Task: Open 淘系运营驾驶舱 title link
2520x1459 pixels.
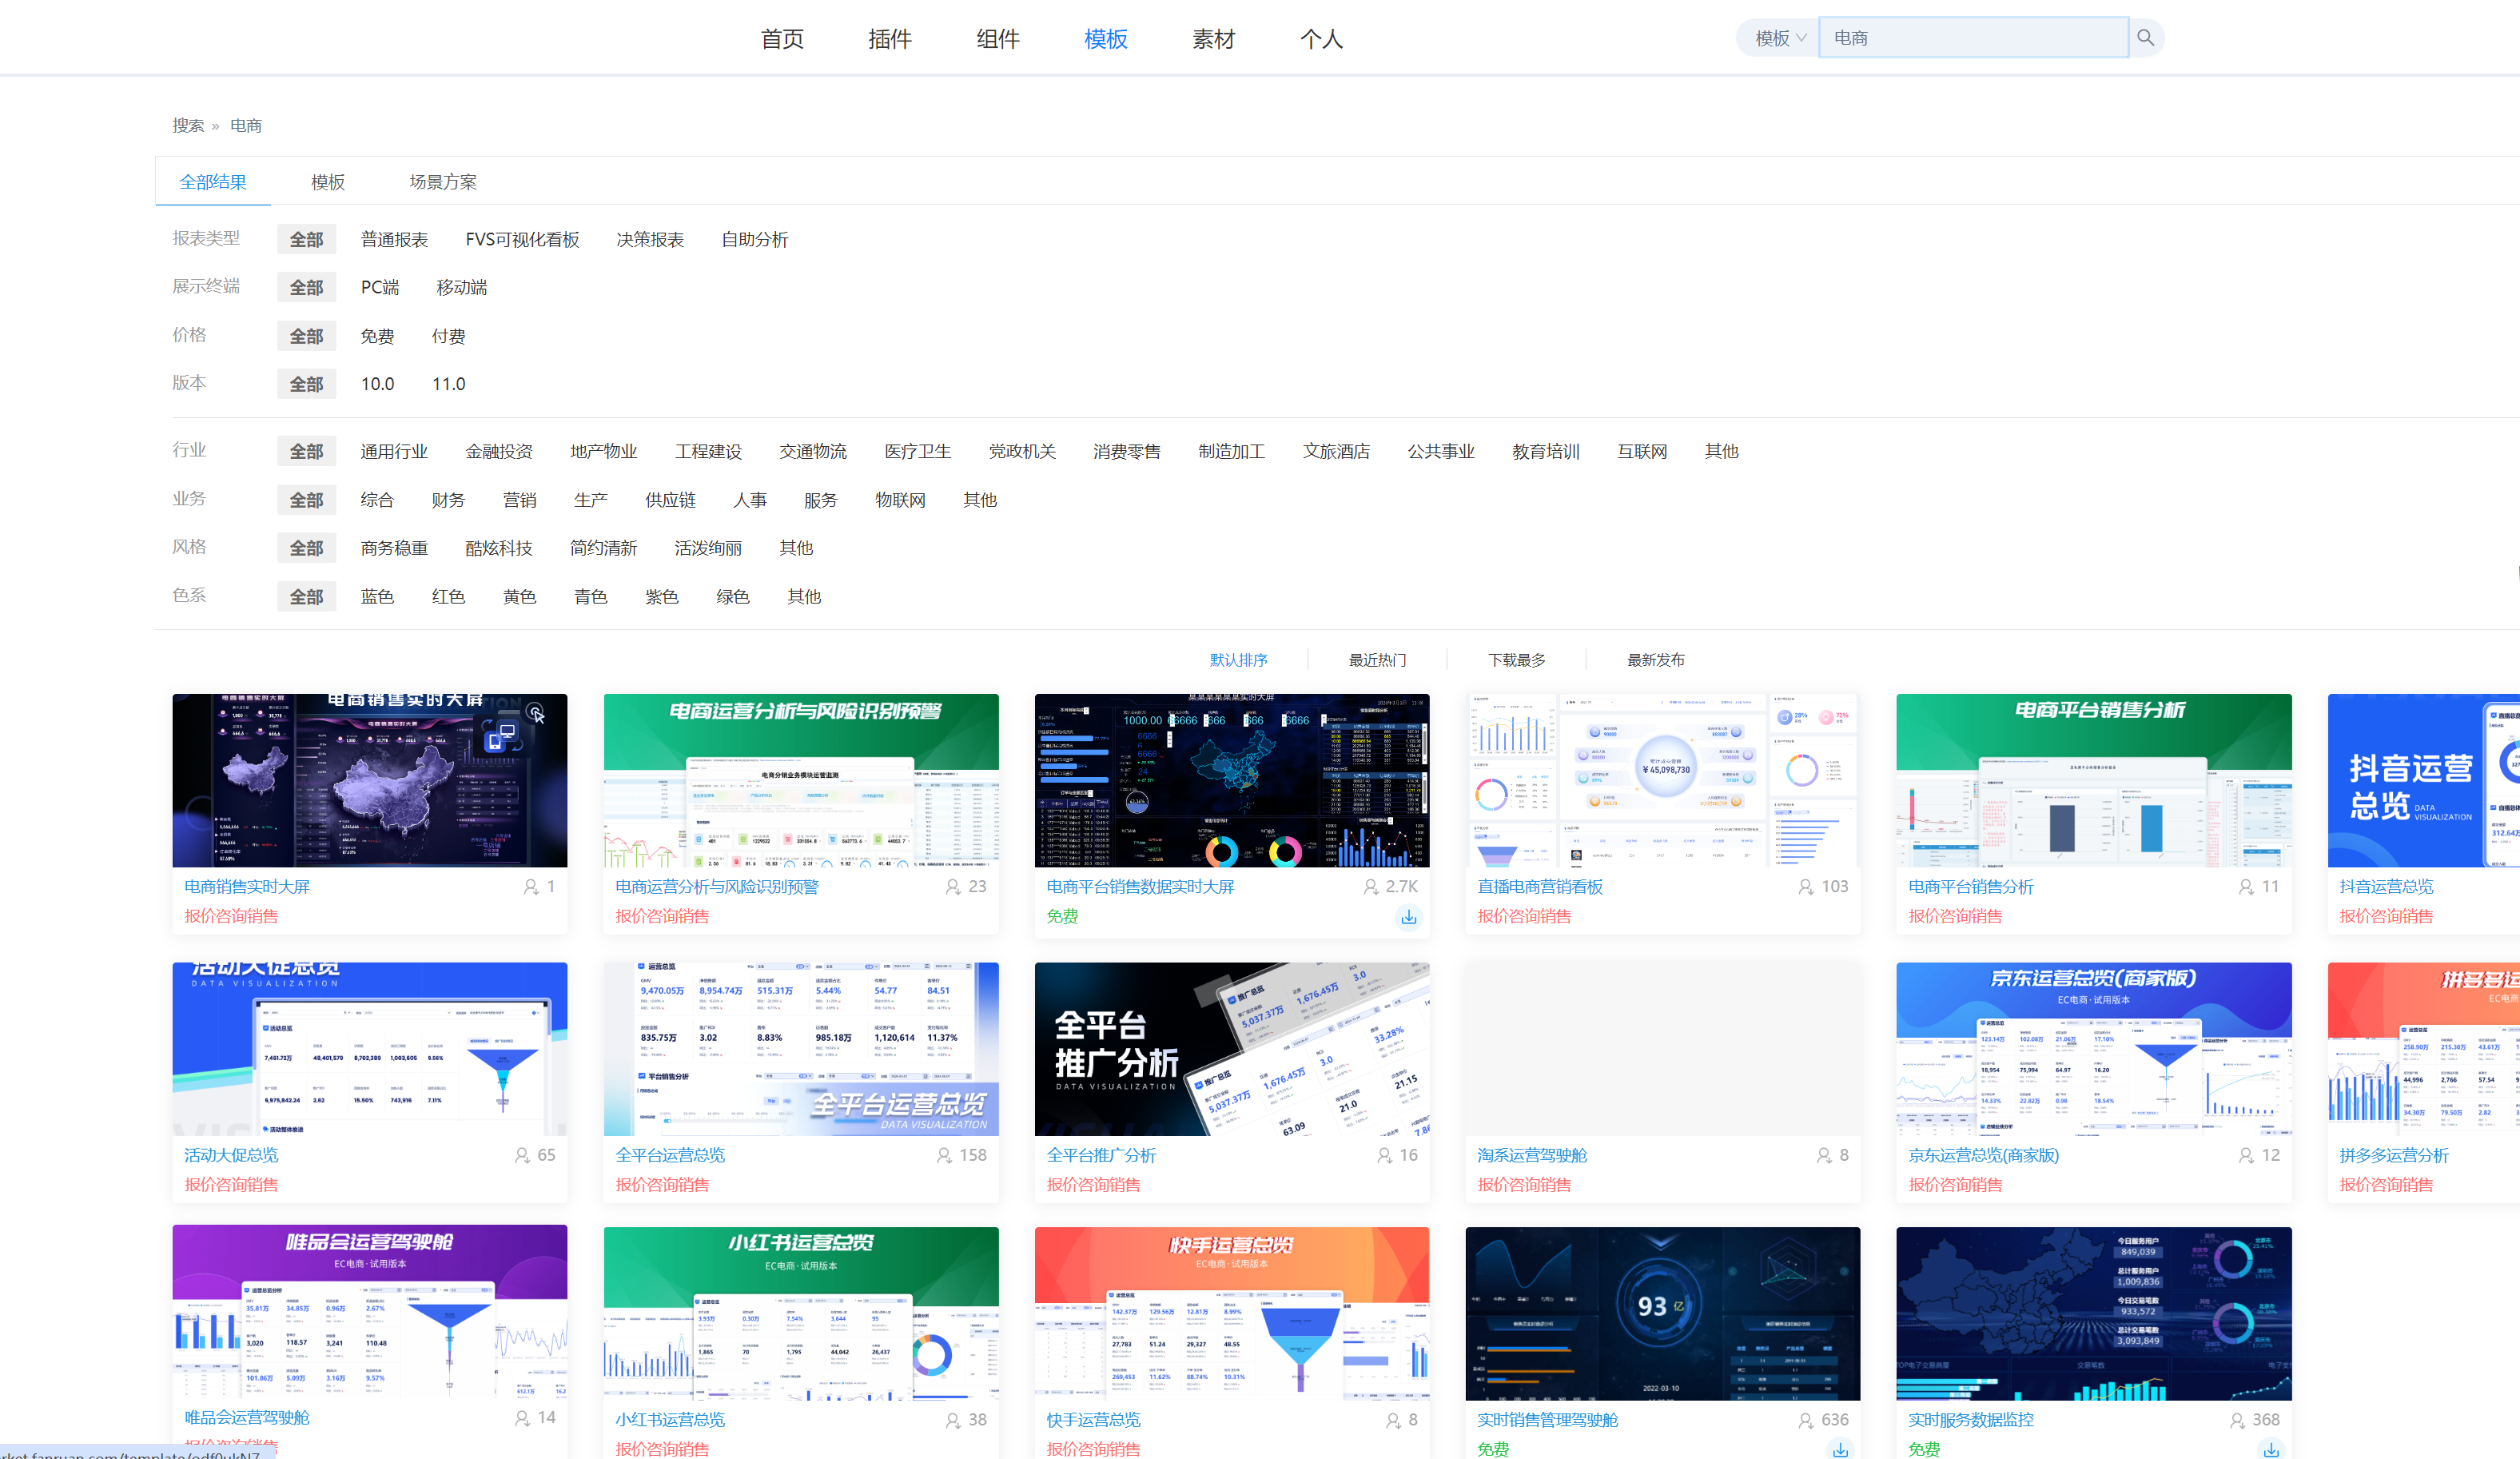Action: pos(1532,1155)
